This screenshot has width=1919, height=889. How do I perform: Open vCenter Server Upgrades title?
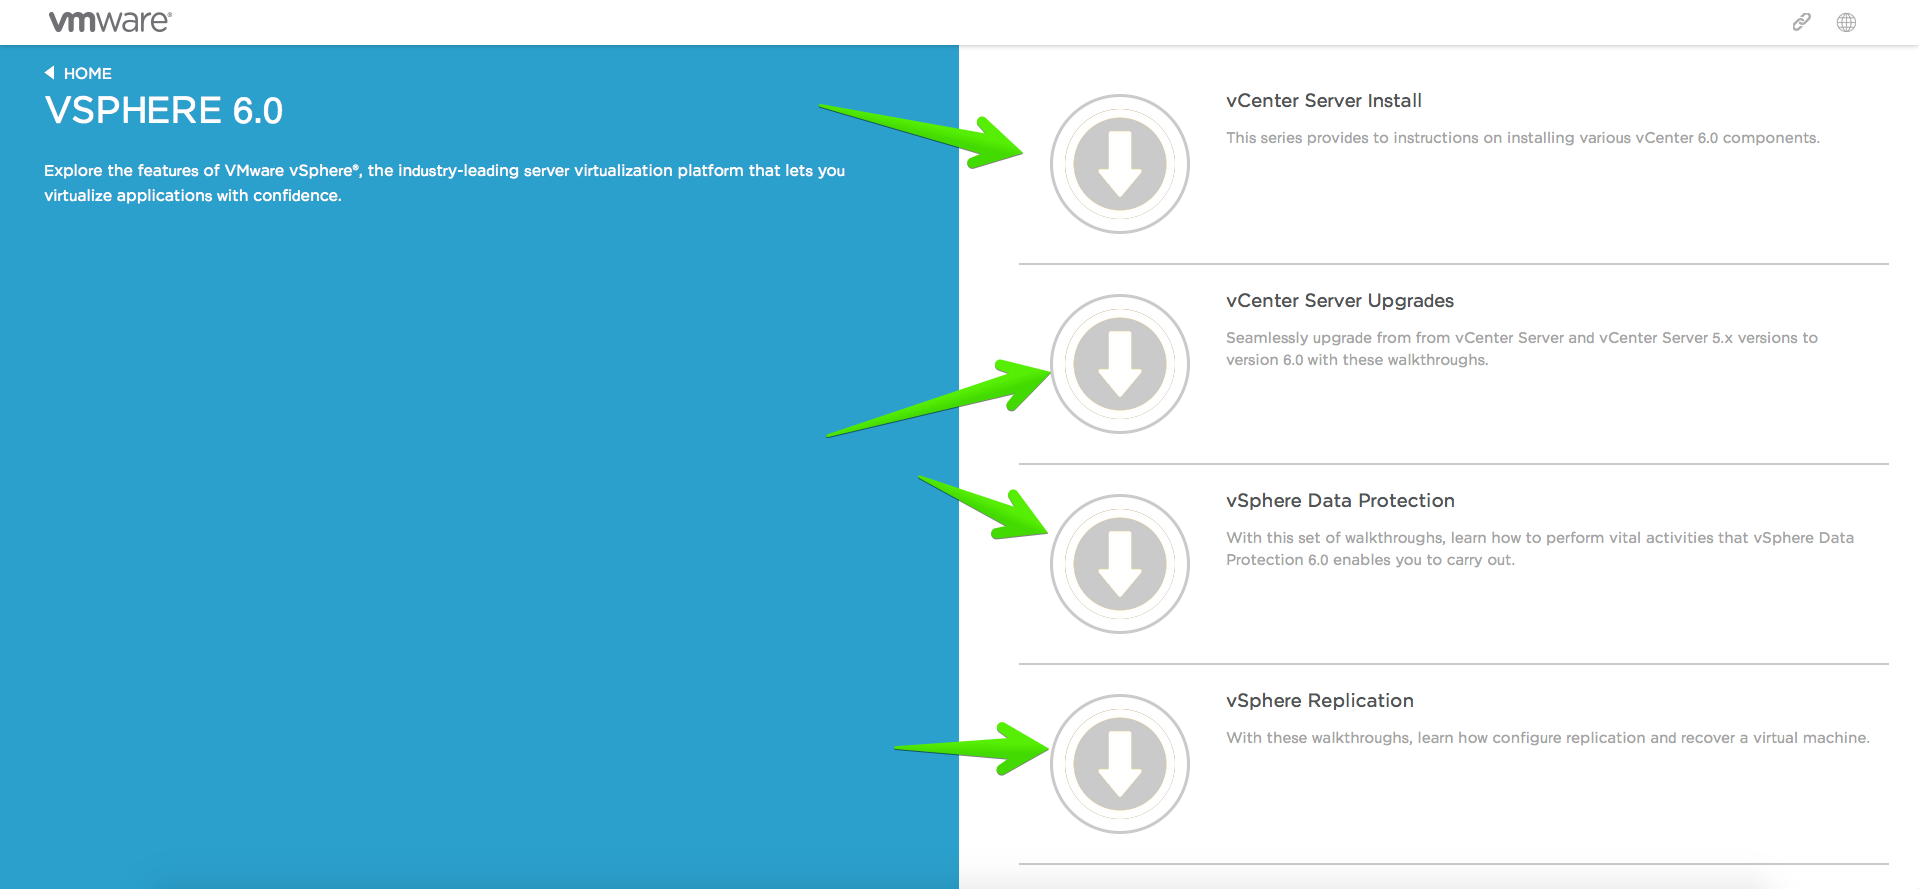point(1339,301)
